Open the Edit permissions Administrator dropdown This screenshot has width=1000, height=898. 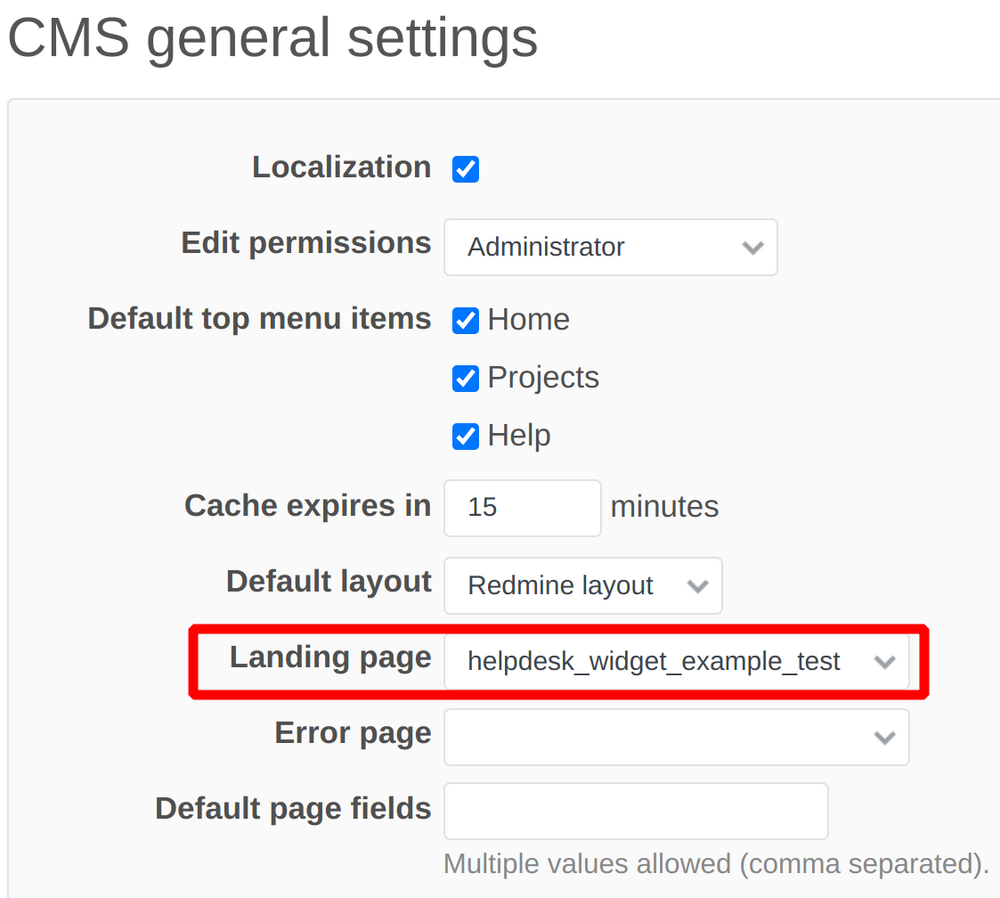point(610,247)
